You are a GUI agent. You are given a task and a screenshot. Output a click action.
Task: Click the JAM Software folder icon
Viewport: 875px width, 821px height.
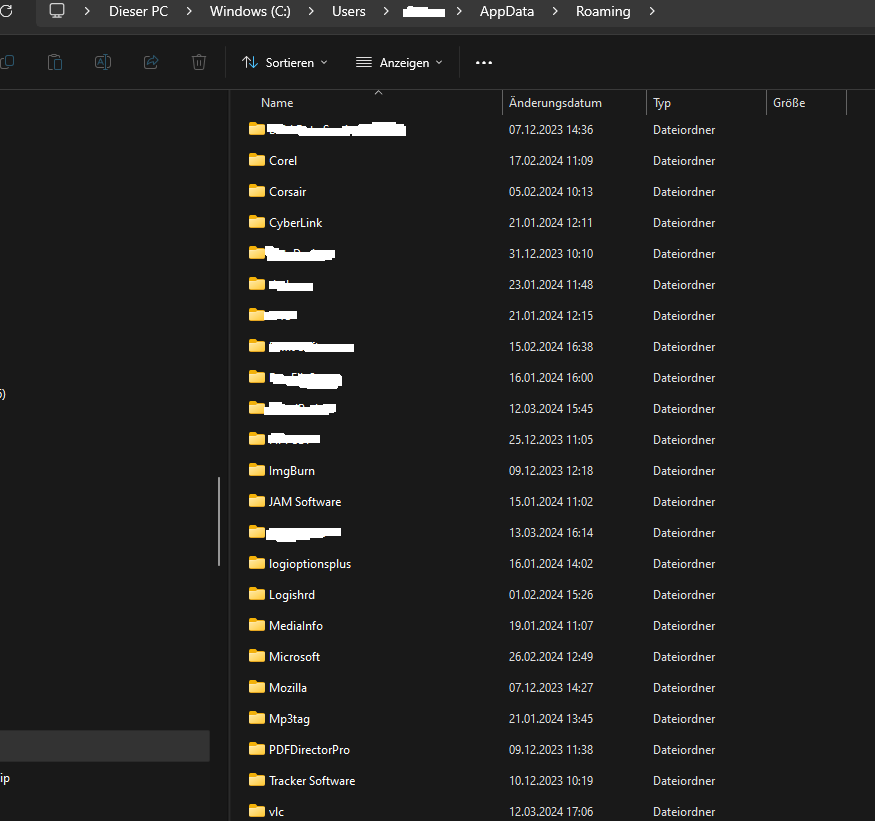point(257,501)
